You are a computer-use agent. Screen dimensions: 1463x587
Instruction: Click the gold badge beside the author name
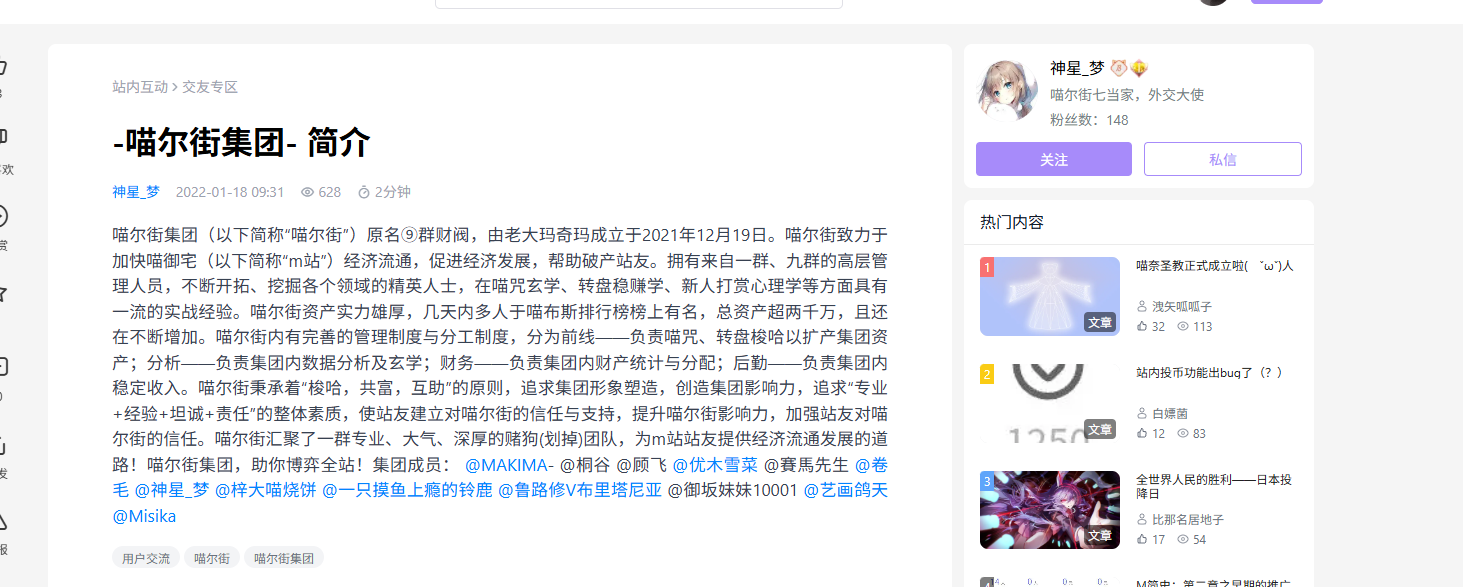click(1138, 68)
